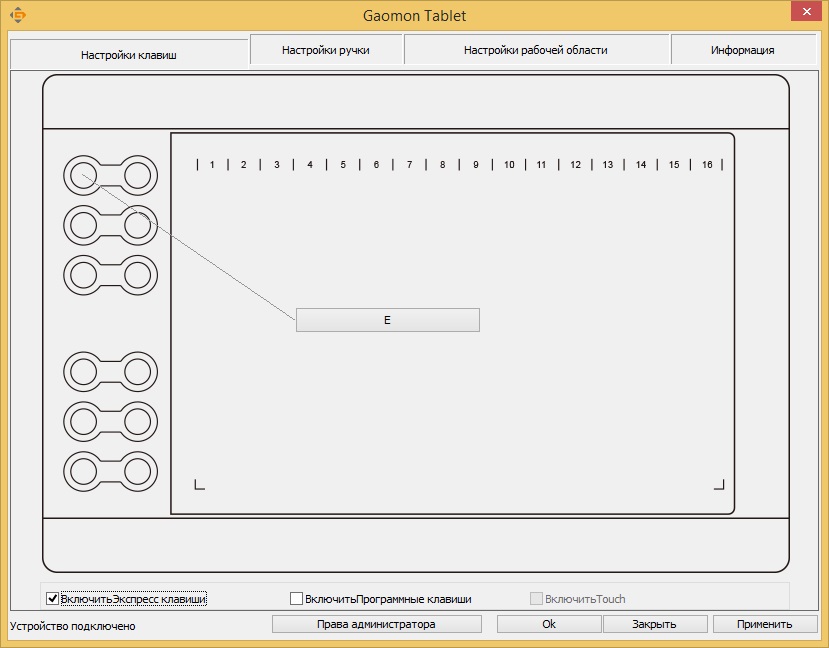The image size is (829, 648).
Task: Select the right express key in the second row
Action: 137,225
